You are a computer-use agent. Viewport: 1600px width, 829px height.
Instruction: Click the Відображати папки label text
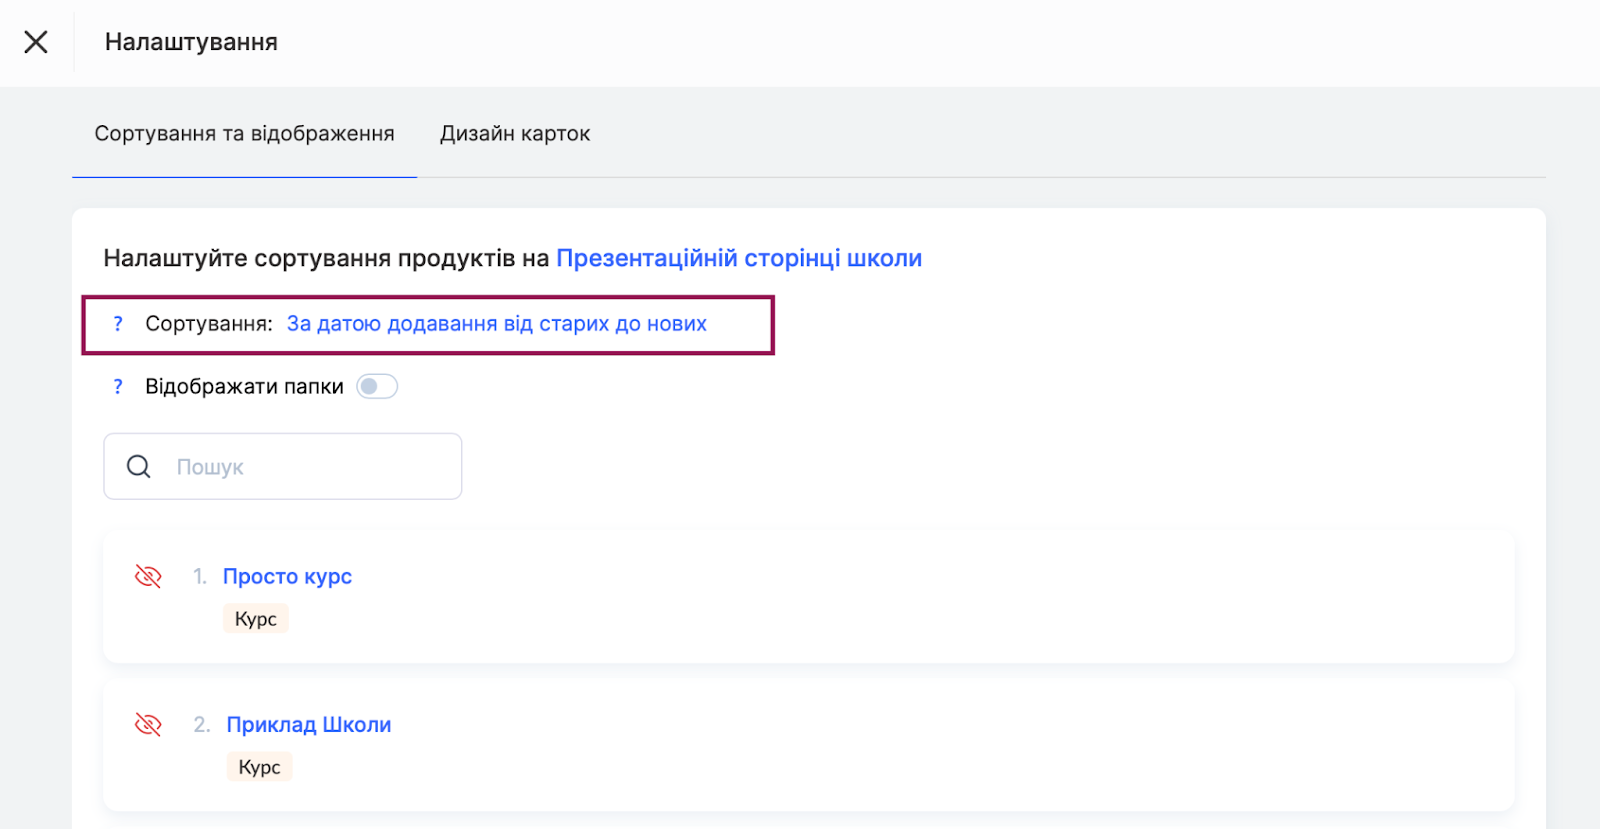pos(244,387)
